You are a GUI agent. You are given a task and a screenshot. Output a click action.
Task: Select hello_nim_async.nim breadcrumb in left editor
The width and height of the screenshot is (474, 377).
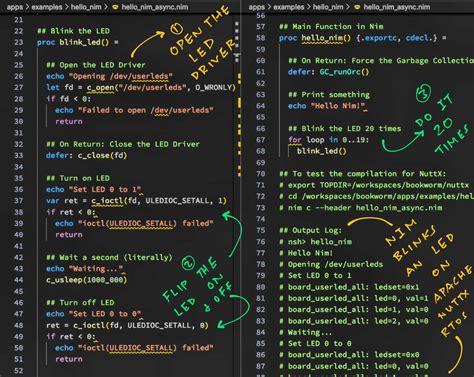click(x=155, y=7)
